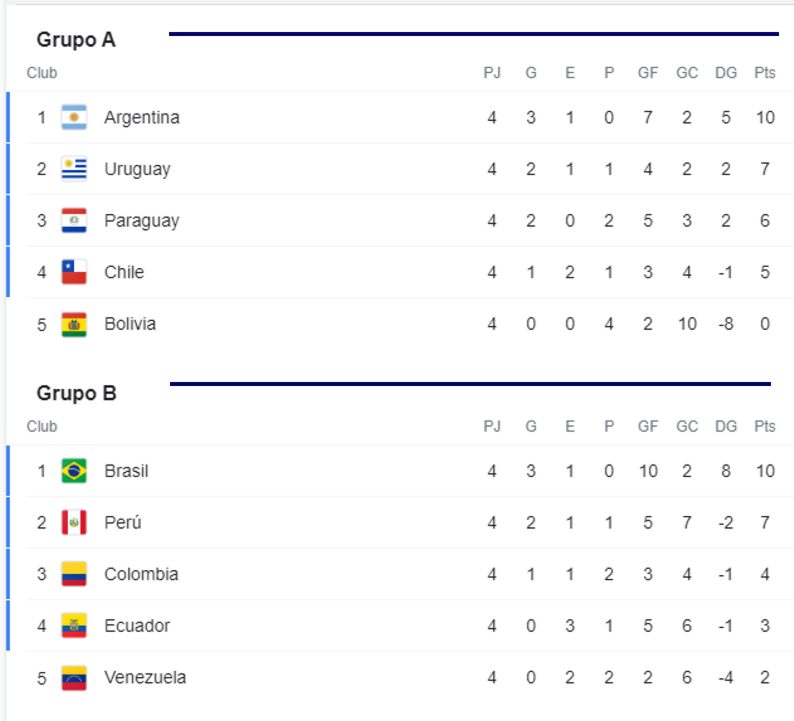The height and width of the screenshot is (721, 794).
Task: Click the Ecuador flag icon
Action: click(74, 626)
